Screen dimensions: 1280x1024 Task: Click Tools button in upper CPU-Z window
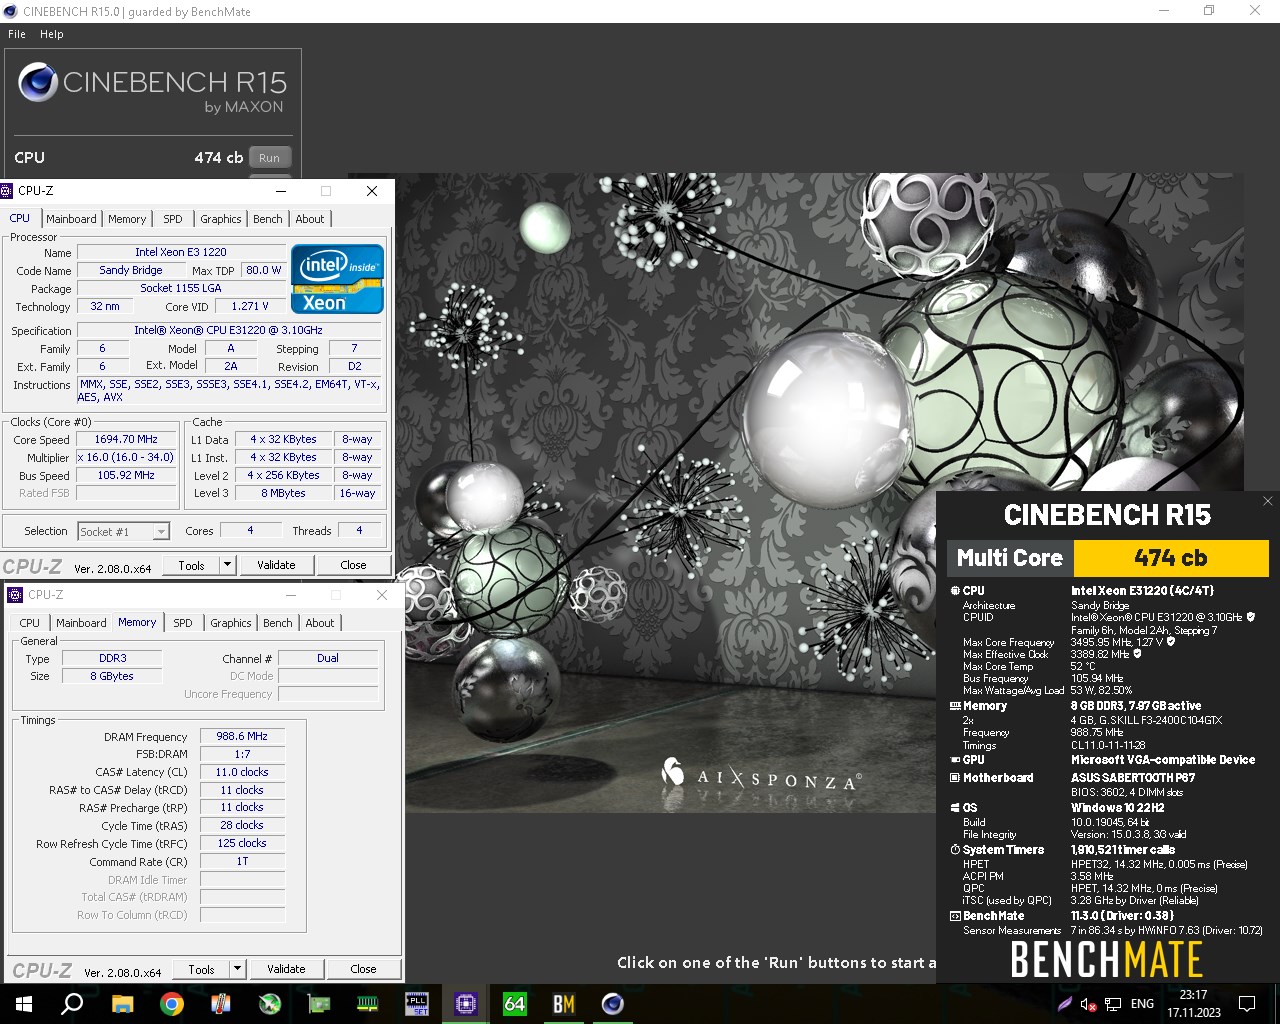pos(191,565)
